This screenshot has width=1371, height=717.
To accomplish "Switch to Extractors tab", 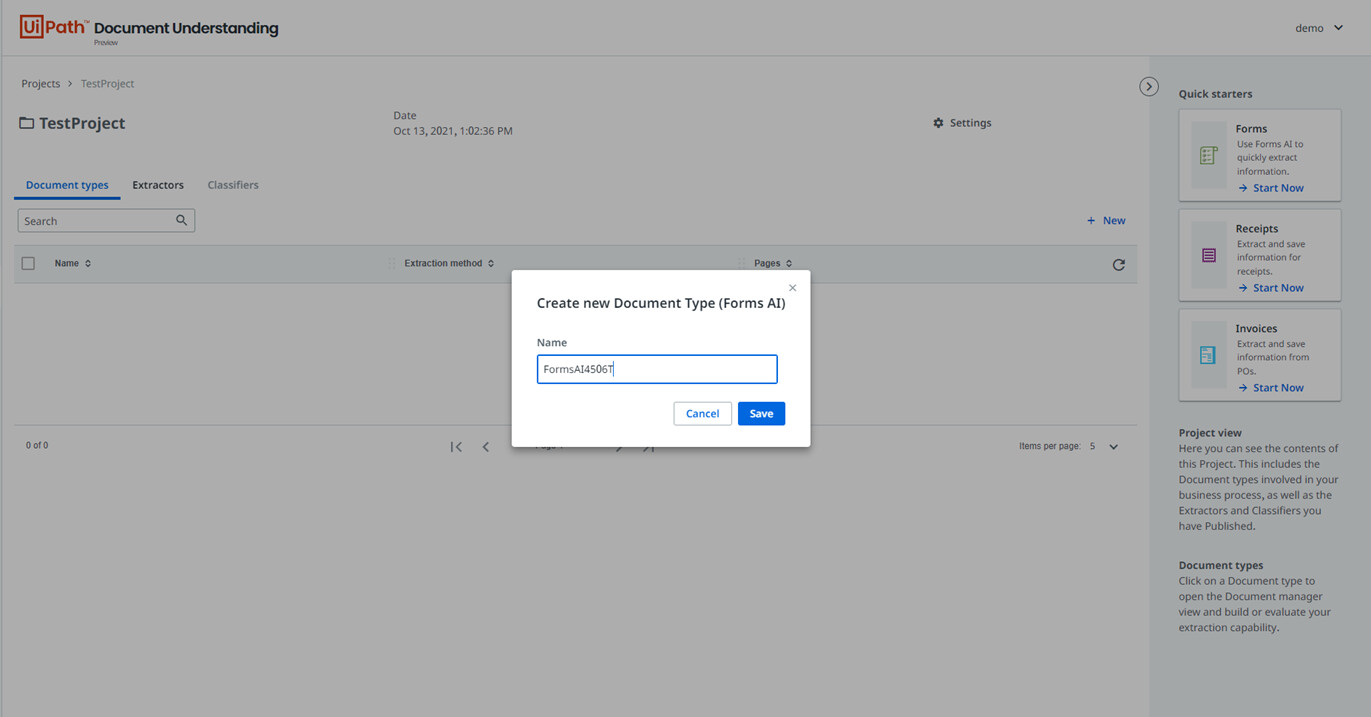I will click(x=158, y=185).
